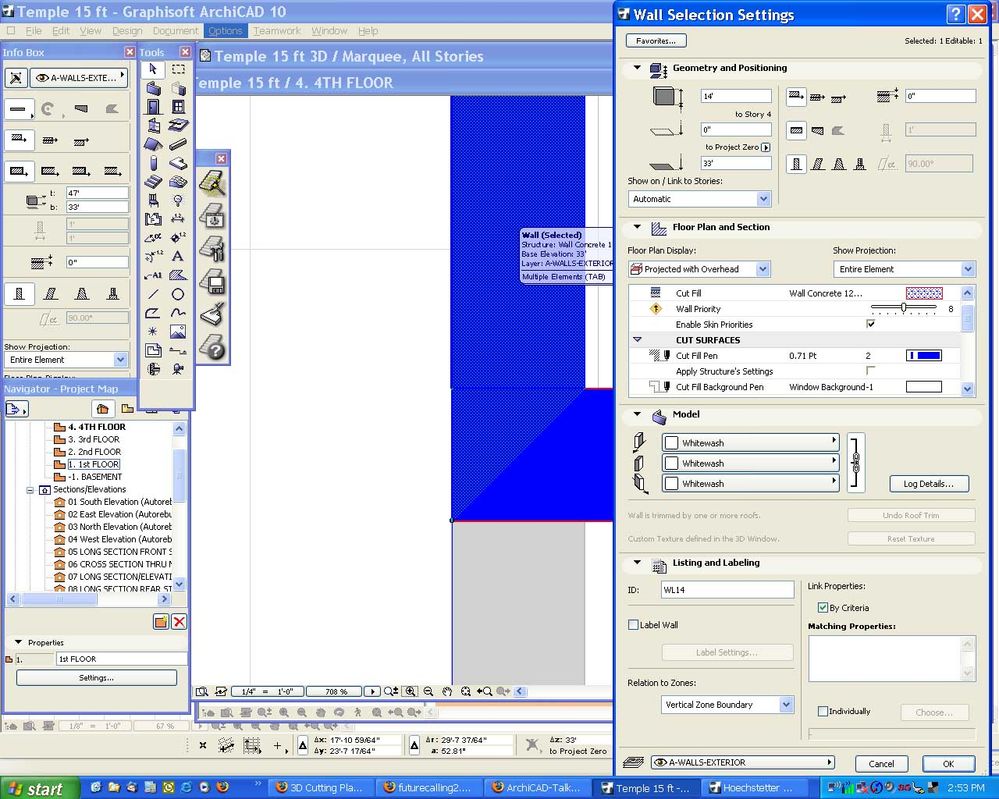
Task: Open the Projected with Overhead dropdown
Action: [764, 269]
